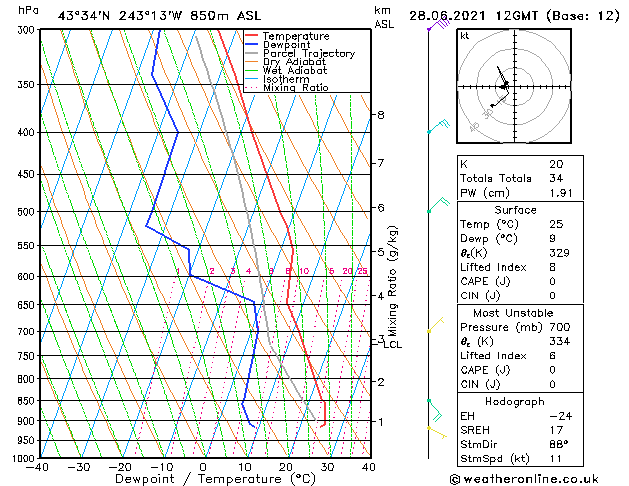Click the yellow wind barb at 700 hPa
Viewport: 629px width, 486px height.
436,325
